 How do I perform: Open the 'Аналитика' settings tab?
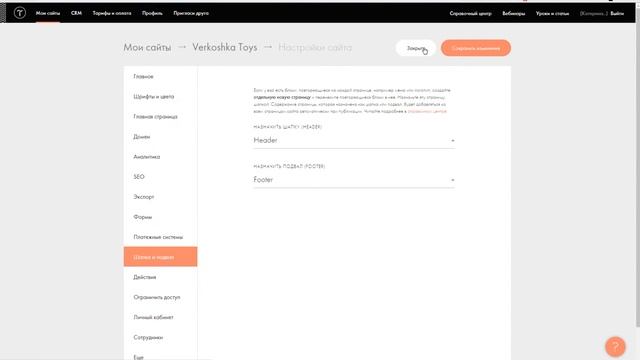coord(160,157)
